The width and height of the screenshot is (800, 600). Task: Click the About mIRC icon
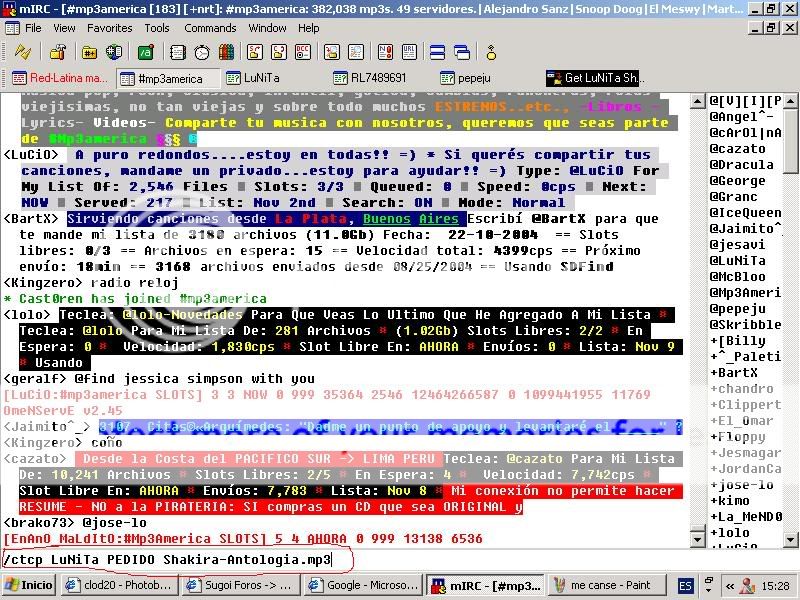(491, 52)
